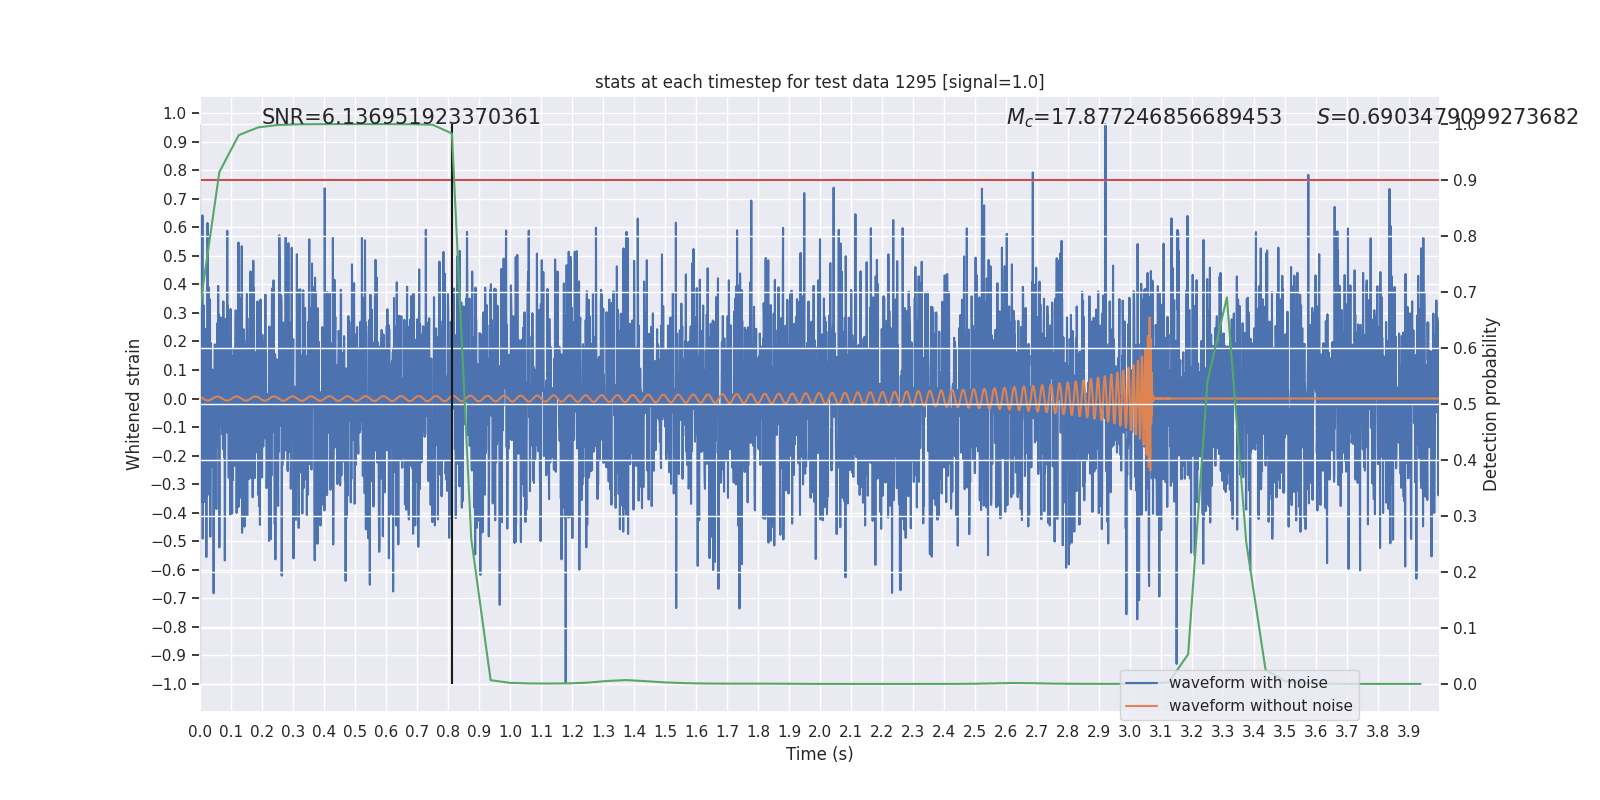Click the 'Whitened strain' y-axis label

tap(134, 404)
